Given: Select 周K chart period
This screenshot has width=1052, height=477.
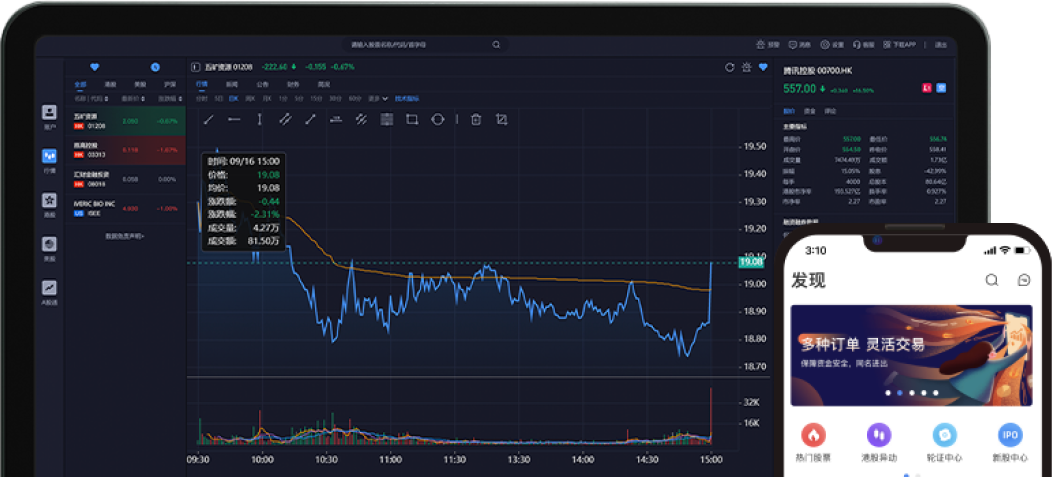Looking at the screenshot, I should coord(250,99).
